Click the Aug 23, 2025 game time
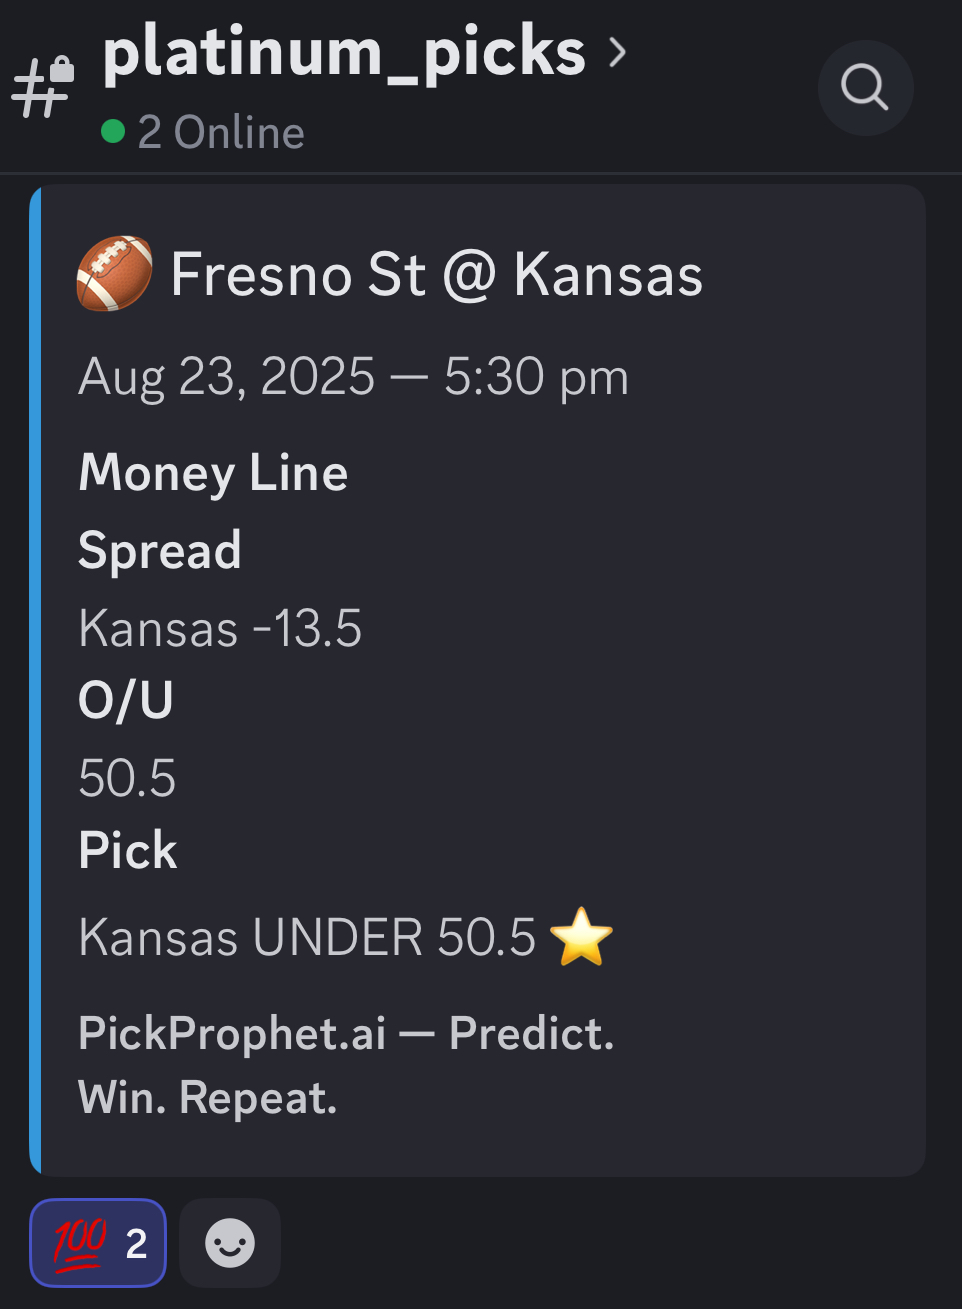Viewport: 962px width, 1309px height. 354,377
